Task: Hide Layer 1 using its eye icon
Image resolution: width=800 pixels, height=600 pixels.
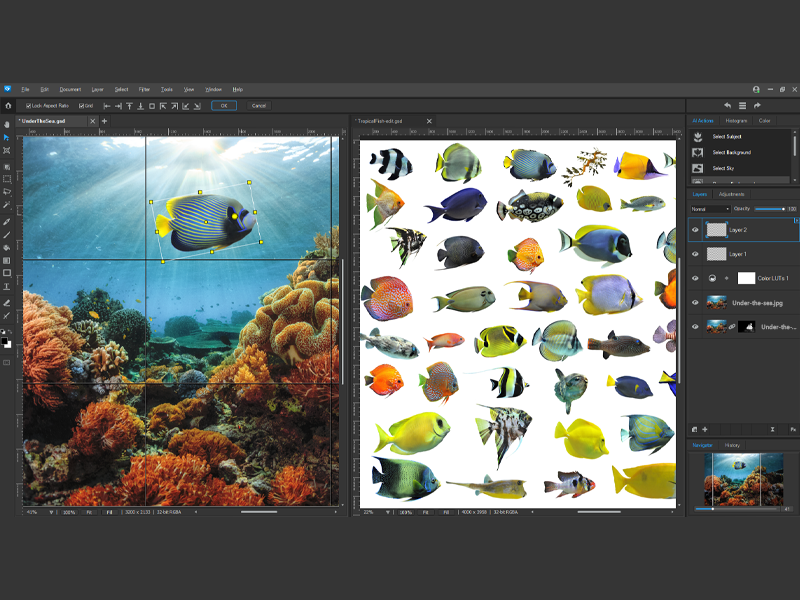Action: point(694,254)
